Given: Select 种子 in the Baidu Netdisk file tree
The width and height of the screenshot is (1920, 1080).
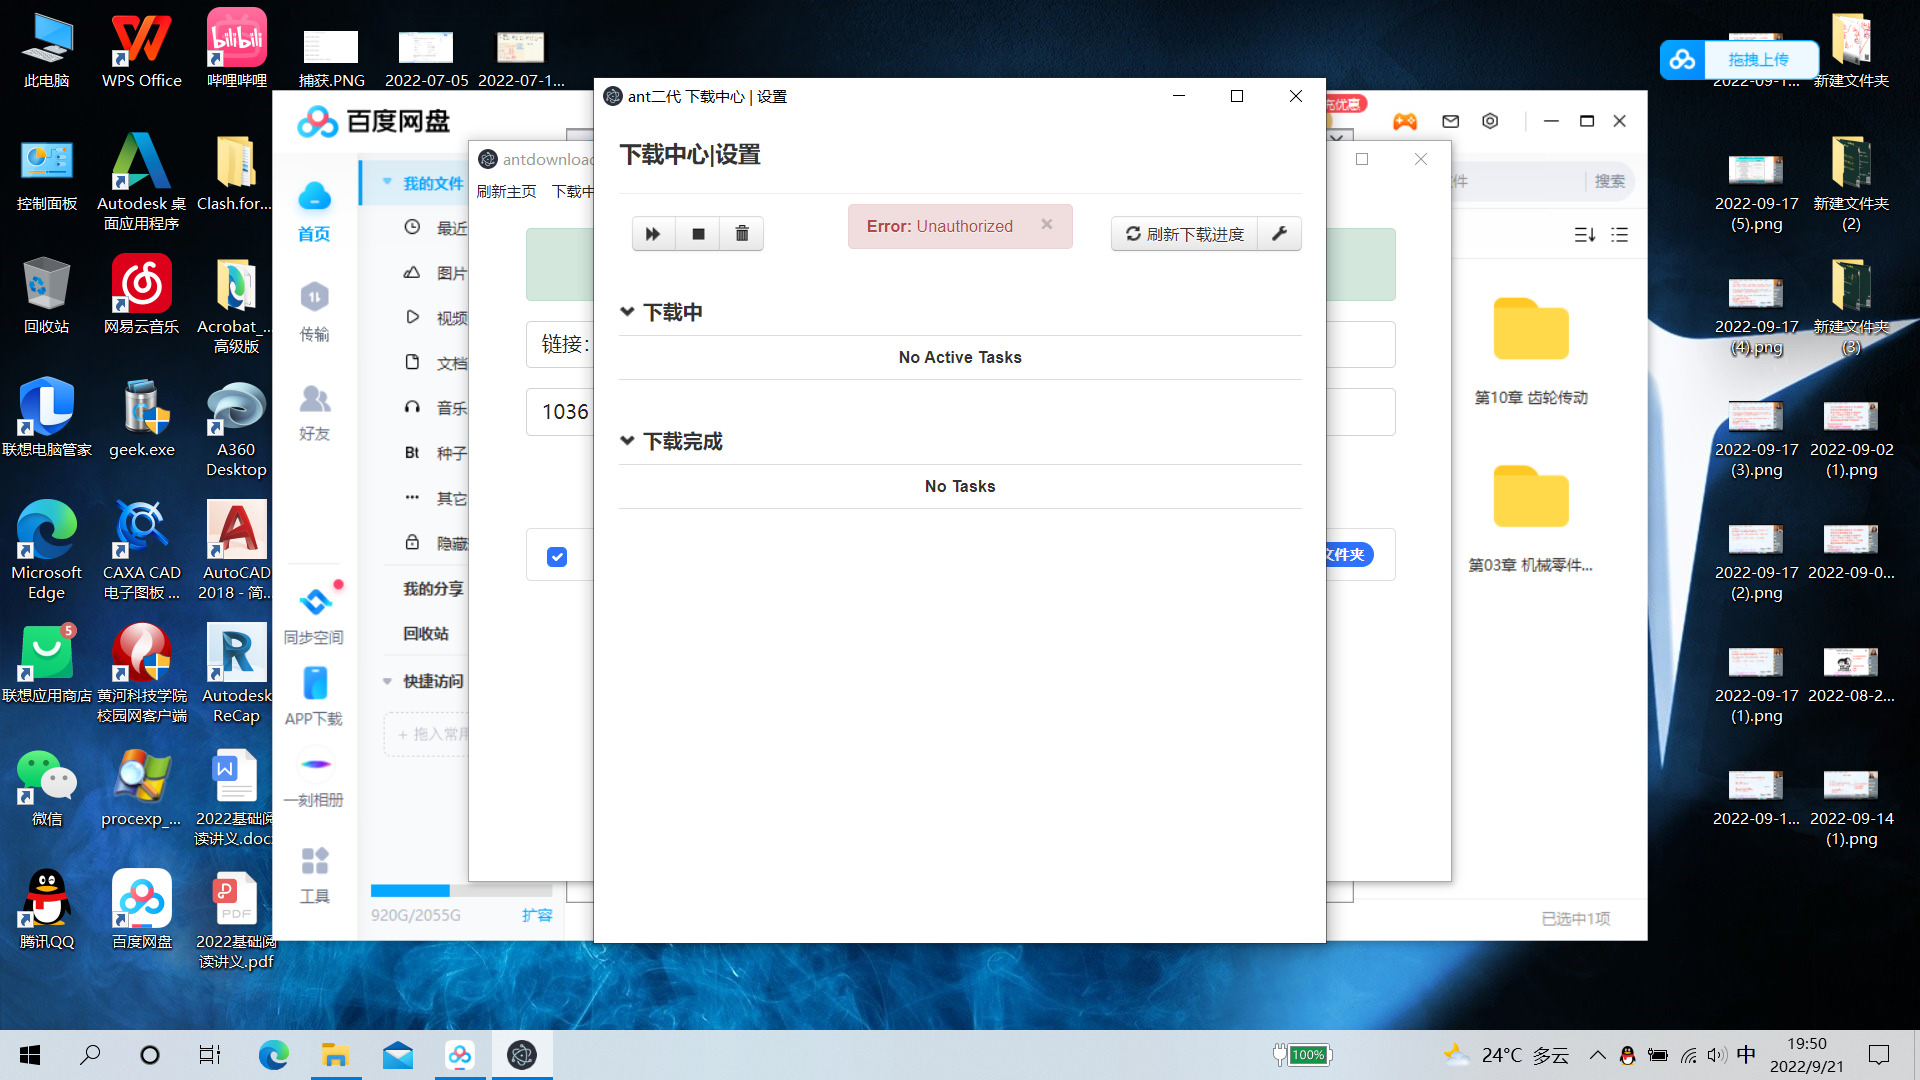Looking at the screenshot, I should click(x=451, y=453).
